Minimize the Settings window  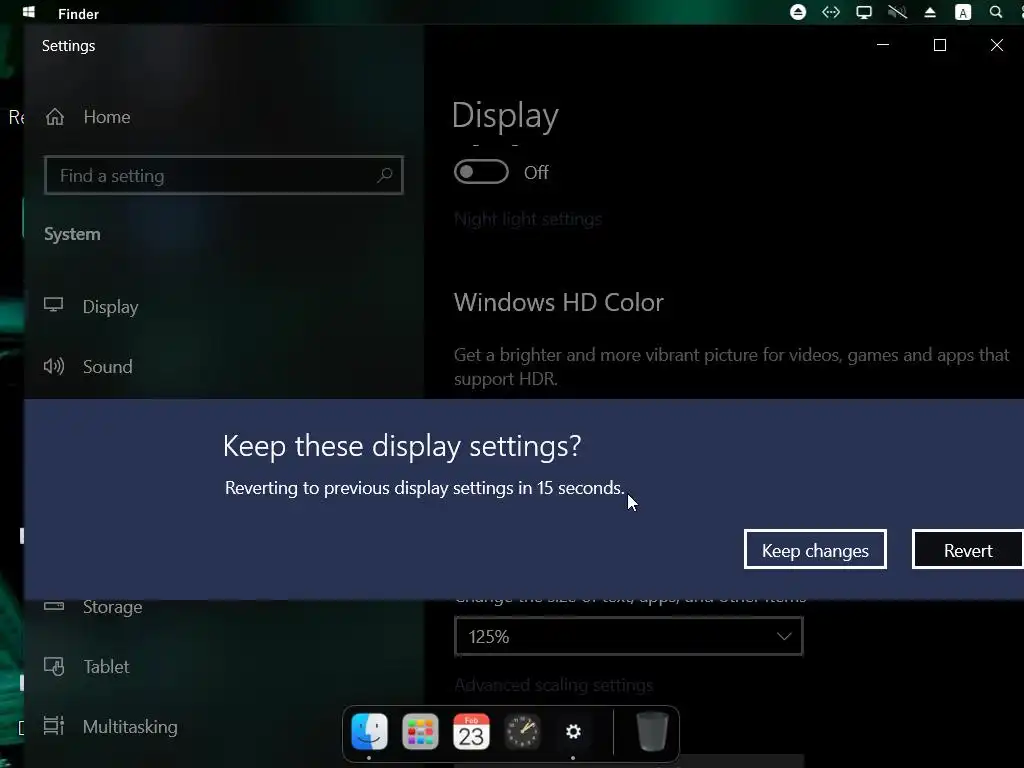883,44
